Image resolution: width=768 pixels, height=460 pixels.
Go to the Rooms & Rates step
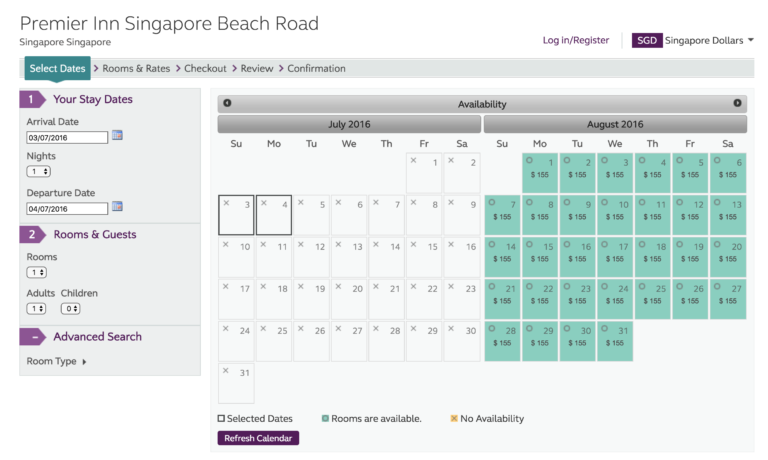136,69
